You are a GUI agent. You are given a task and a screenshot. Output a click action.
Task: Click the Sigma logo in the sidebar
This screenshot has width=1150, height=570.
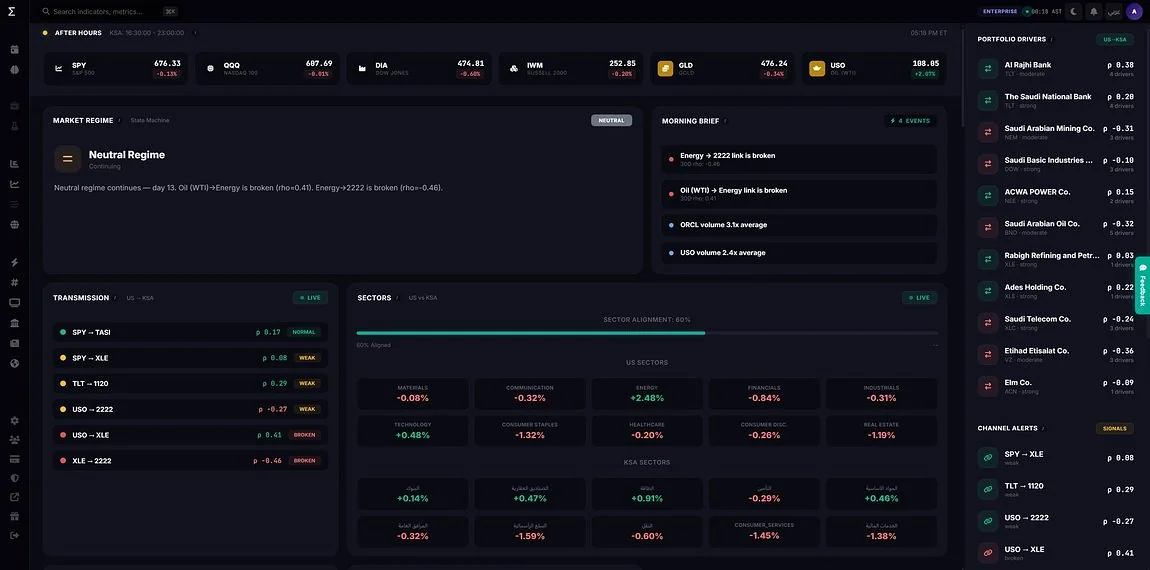tap(11, 12)
